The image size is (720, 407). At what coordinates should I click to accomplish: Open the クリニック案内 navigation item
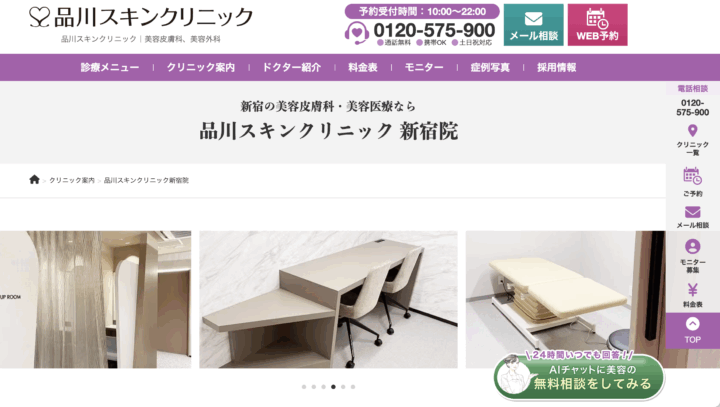201,68
